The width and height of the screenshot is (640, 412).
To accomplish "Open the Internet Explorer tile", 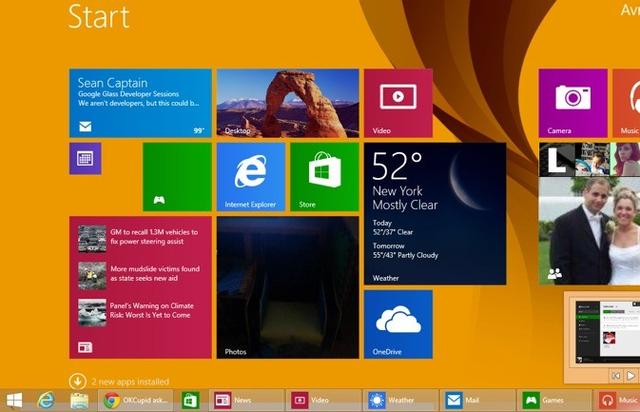I will [251, 176].
